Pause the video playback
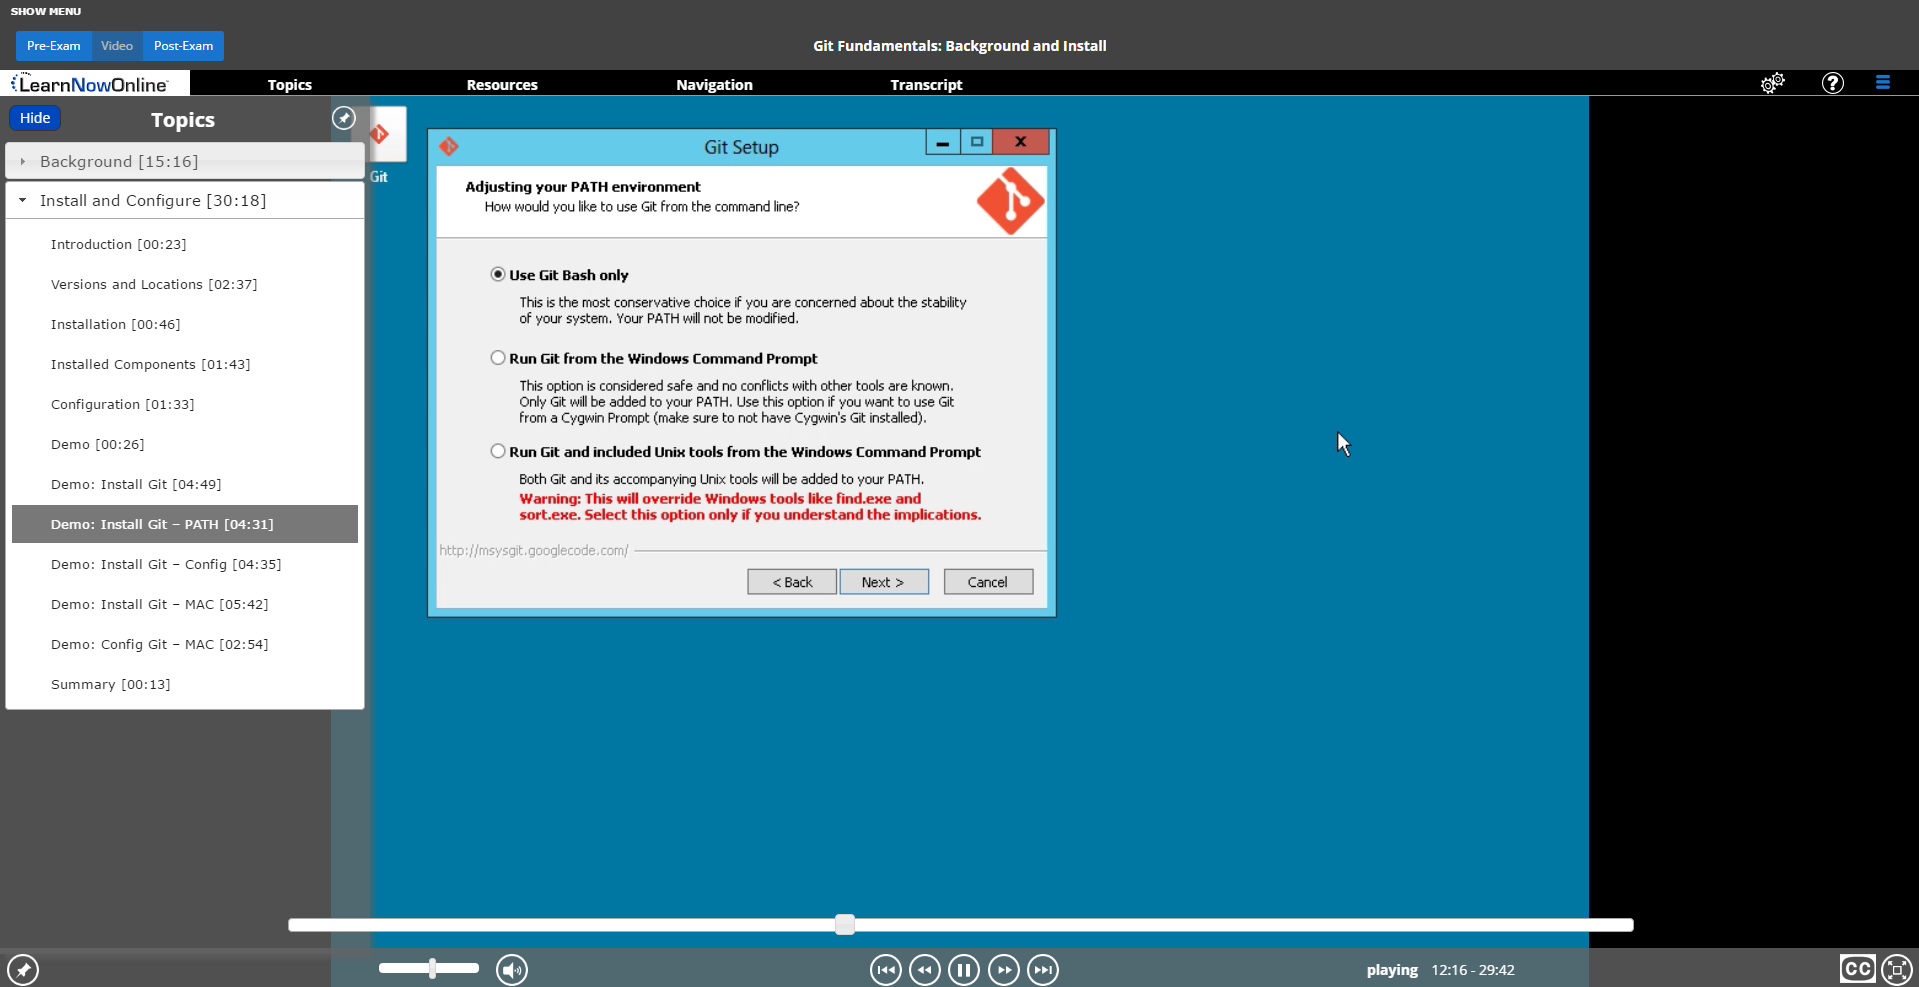 pos(963,969)
